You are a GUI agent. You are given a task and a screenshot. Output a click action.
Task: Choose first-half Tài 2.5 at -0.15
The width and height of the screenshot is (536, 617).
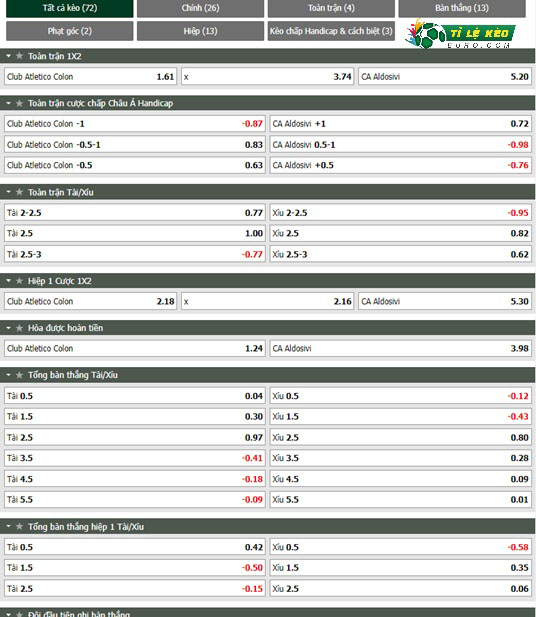tap(135, 589)
